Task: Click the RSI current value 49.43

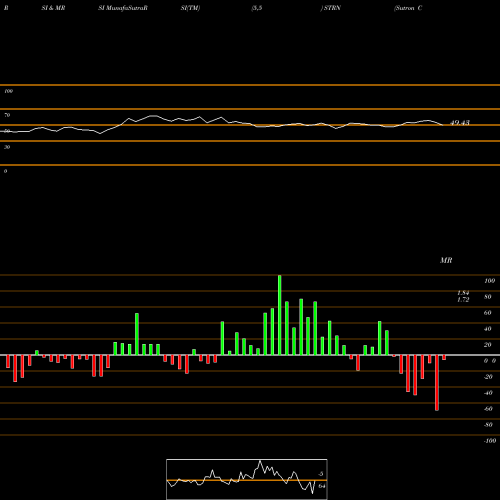Action: [x=460, y=123]
